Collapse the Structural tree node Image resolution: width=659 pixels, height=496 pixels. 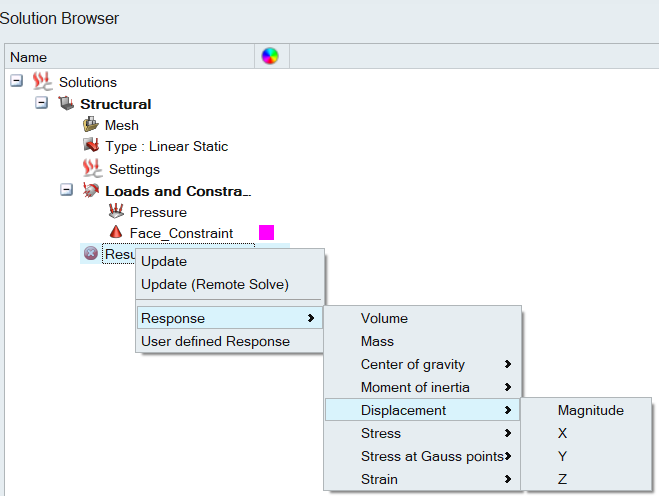click(x=41, y=103)
